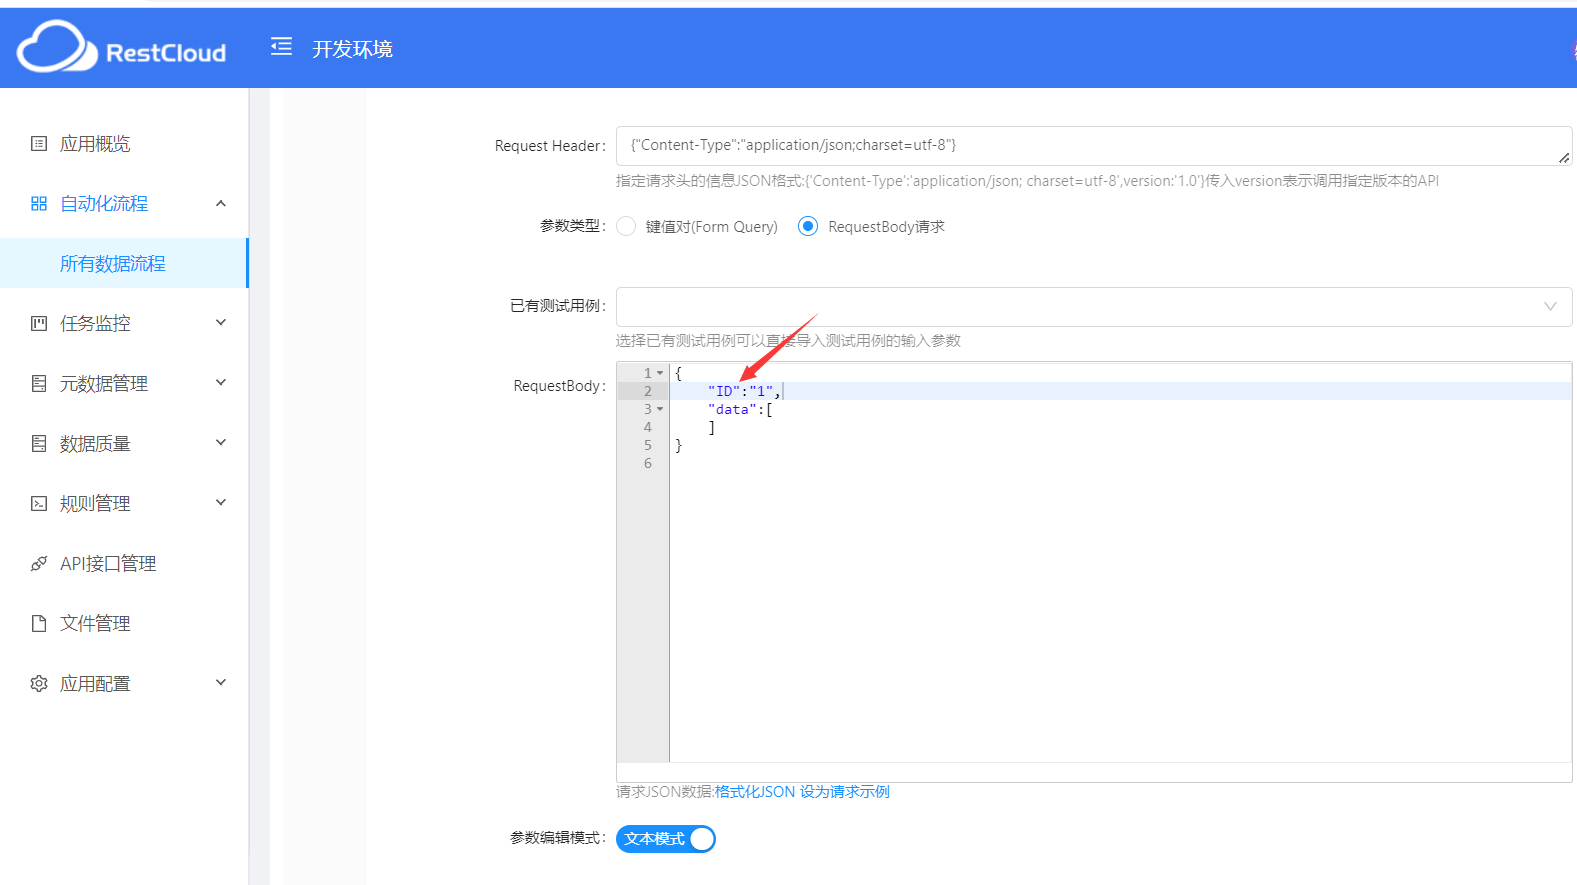Image resolution: width=1577 pixels, height=885 pixels.
Task: Click the Request Header hint text
Action: click(x=1027, y=181)
